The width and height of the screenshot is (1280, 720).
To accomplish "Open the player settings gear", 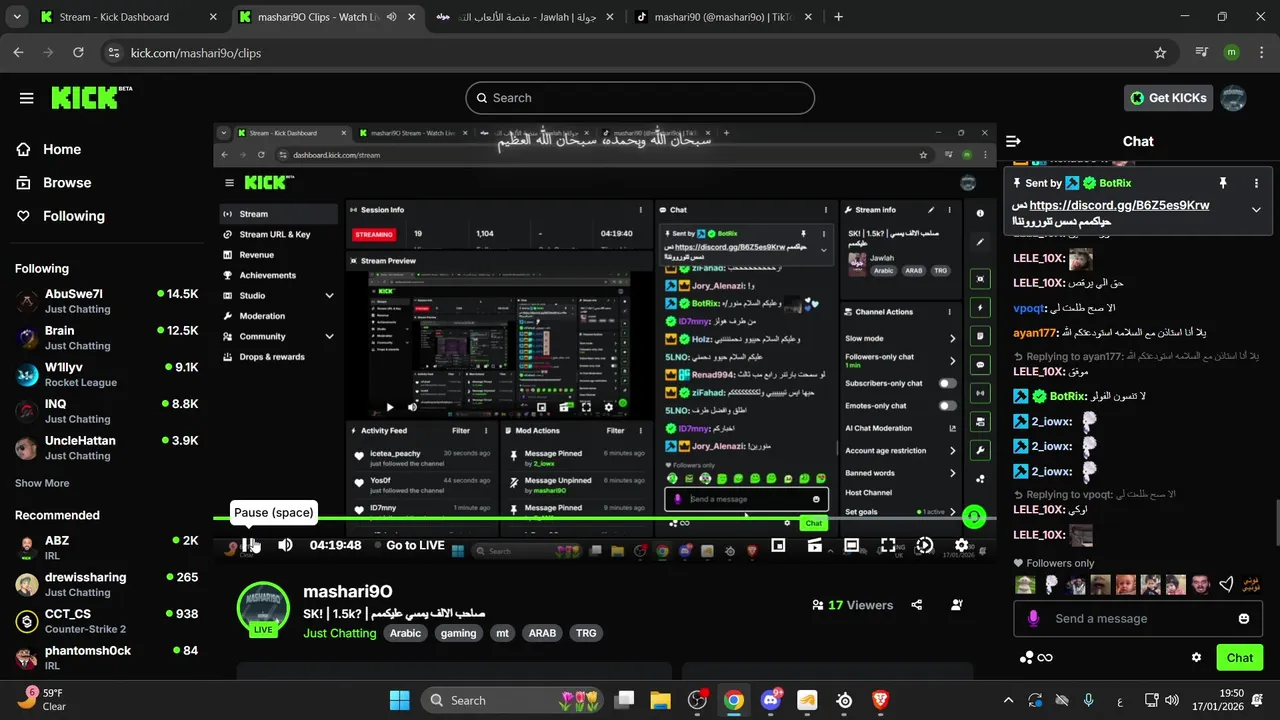I will coord(961,545).
